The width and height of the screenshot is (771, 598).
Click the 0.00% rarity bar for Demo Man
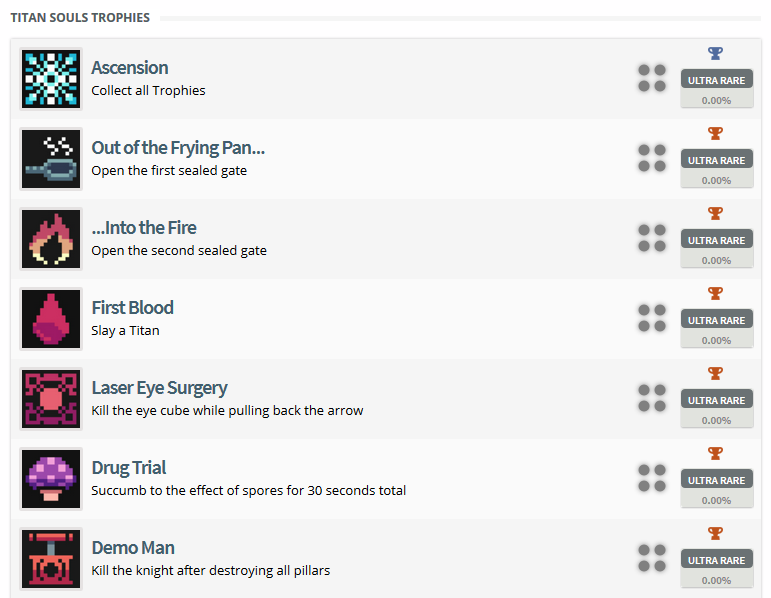pyautogui.click(x=717, y=580)
